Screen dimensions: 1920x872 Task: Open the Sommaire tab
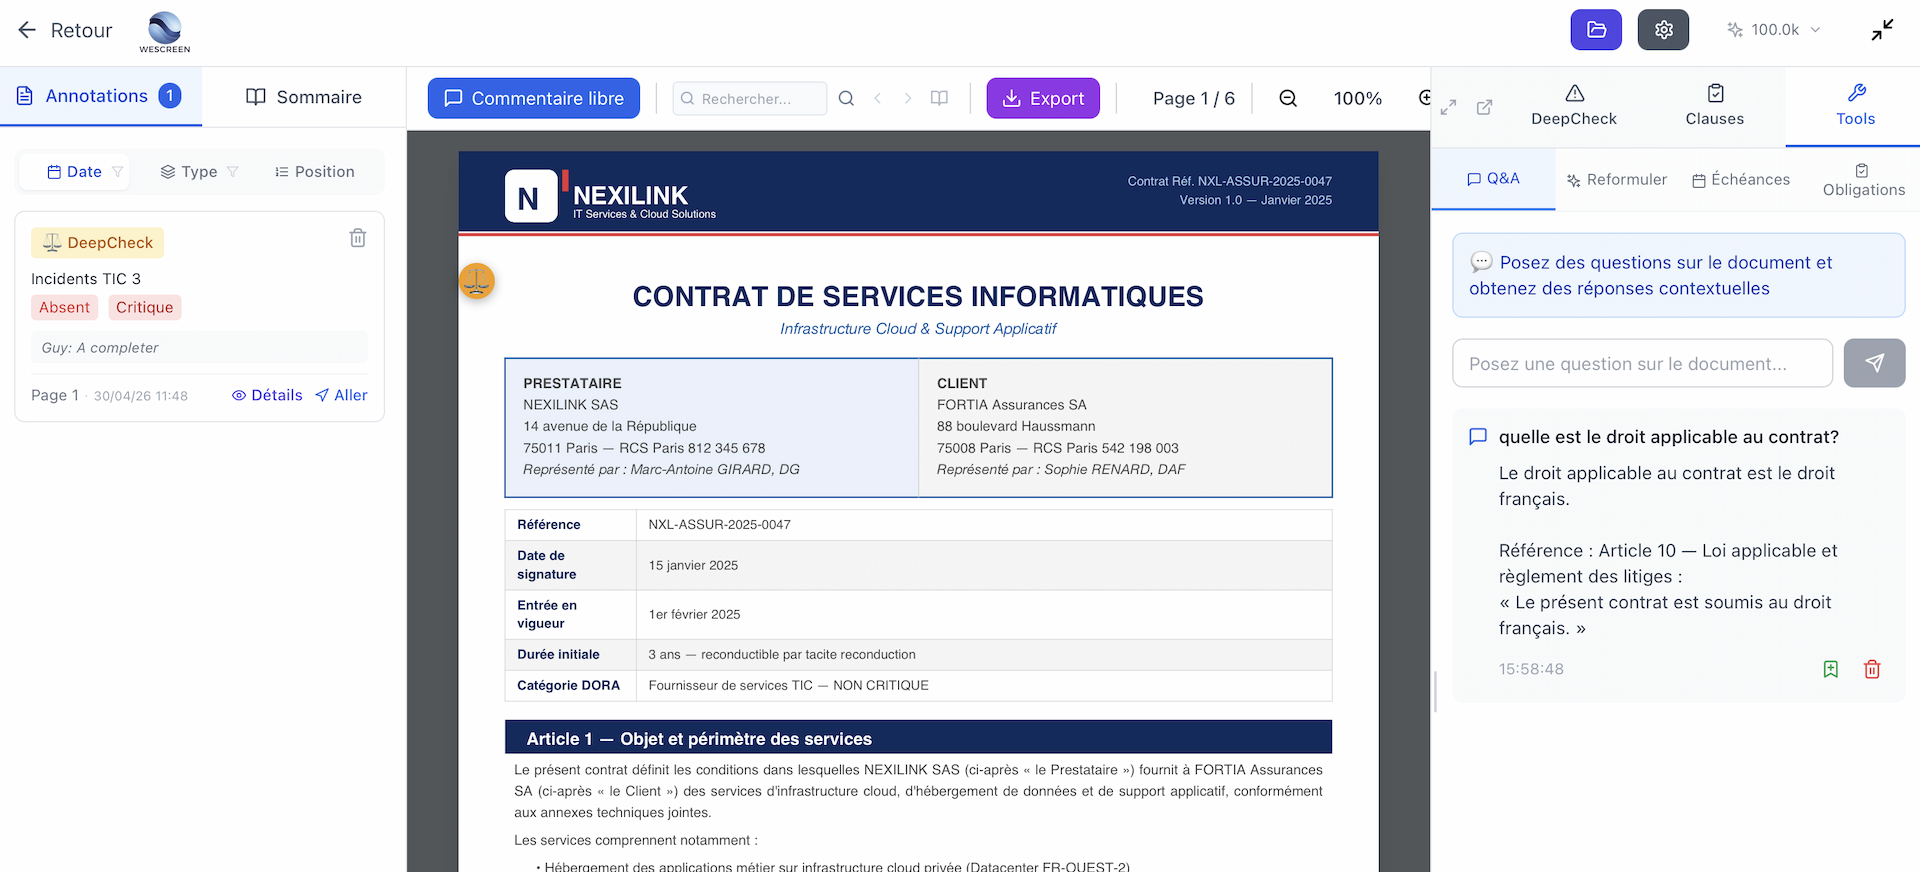click(304, 97)
